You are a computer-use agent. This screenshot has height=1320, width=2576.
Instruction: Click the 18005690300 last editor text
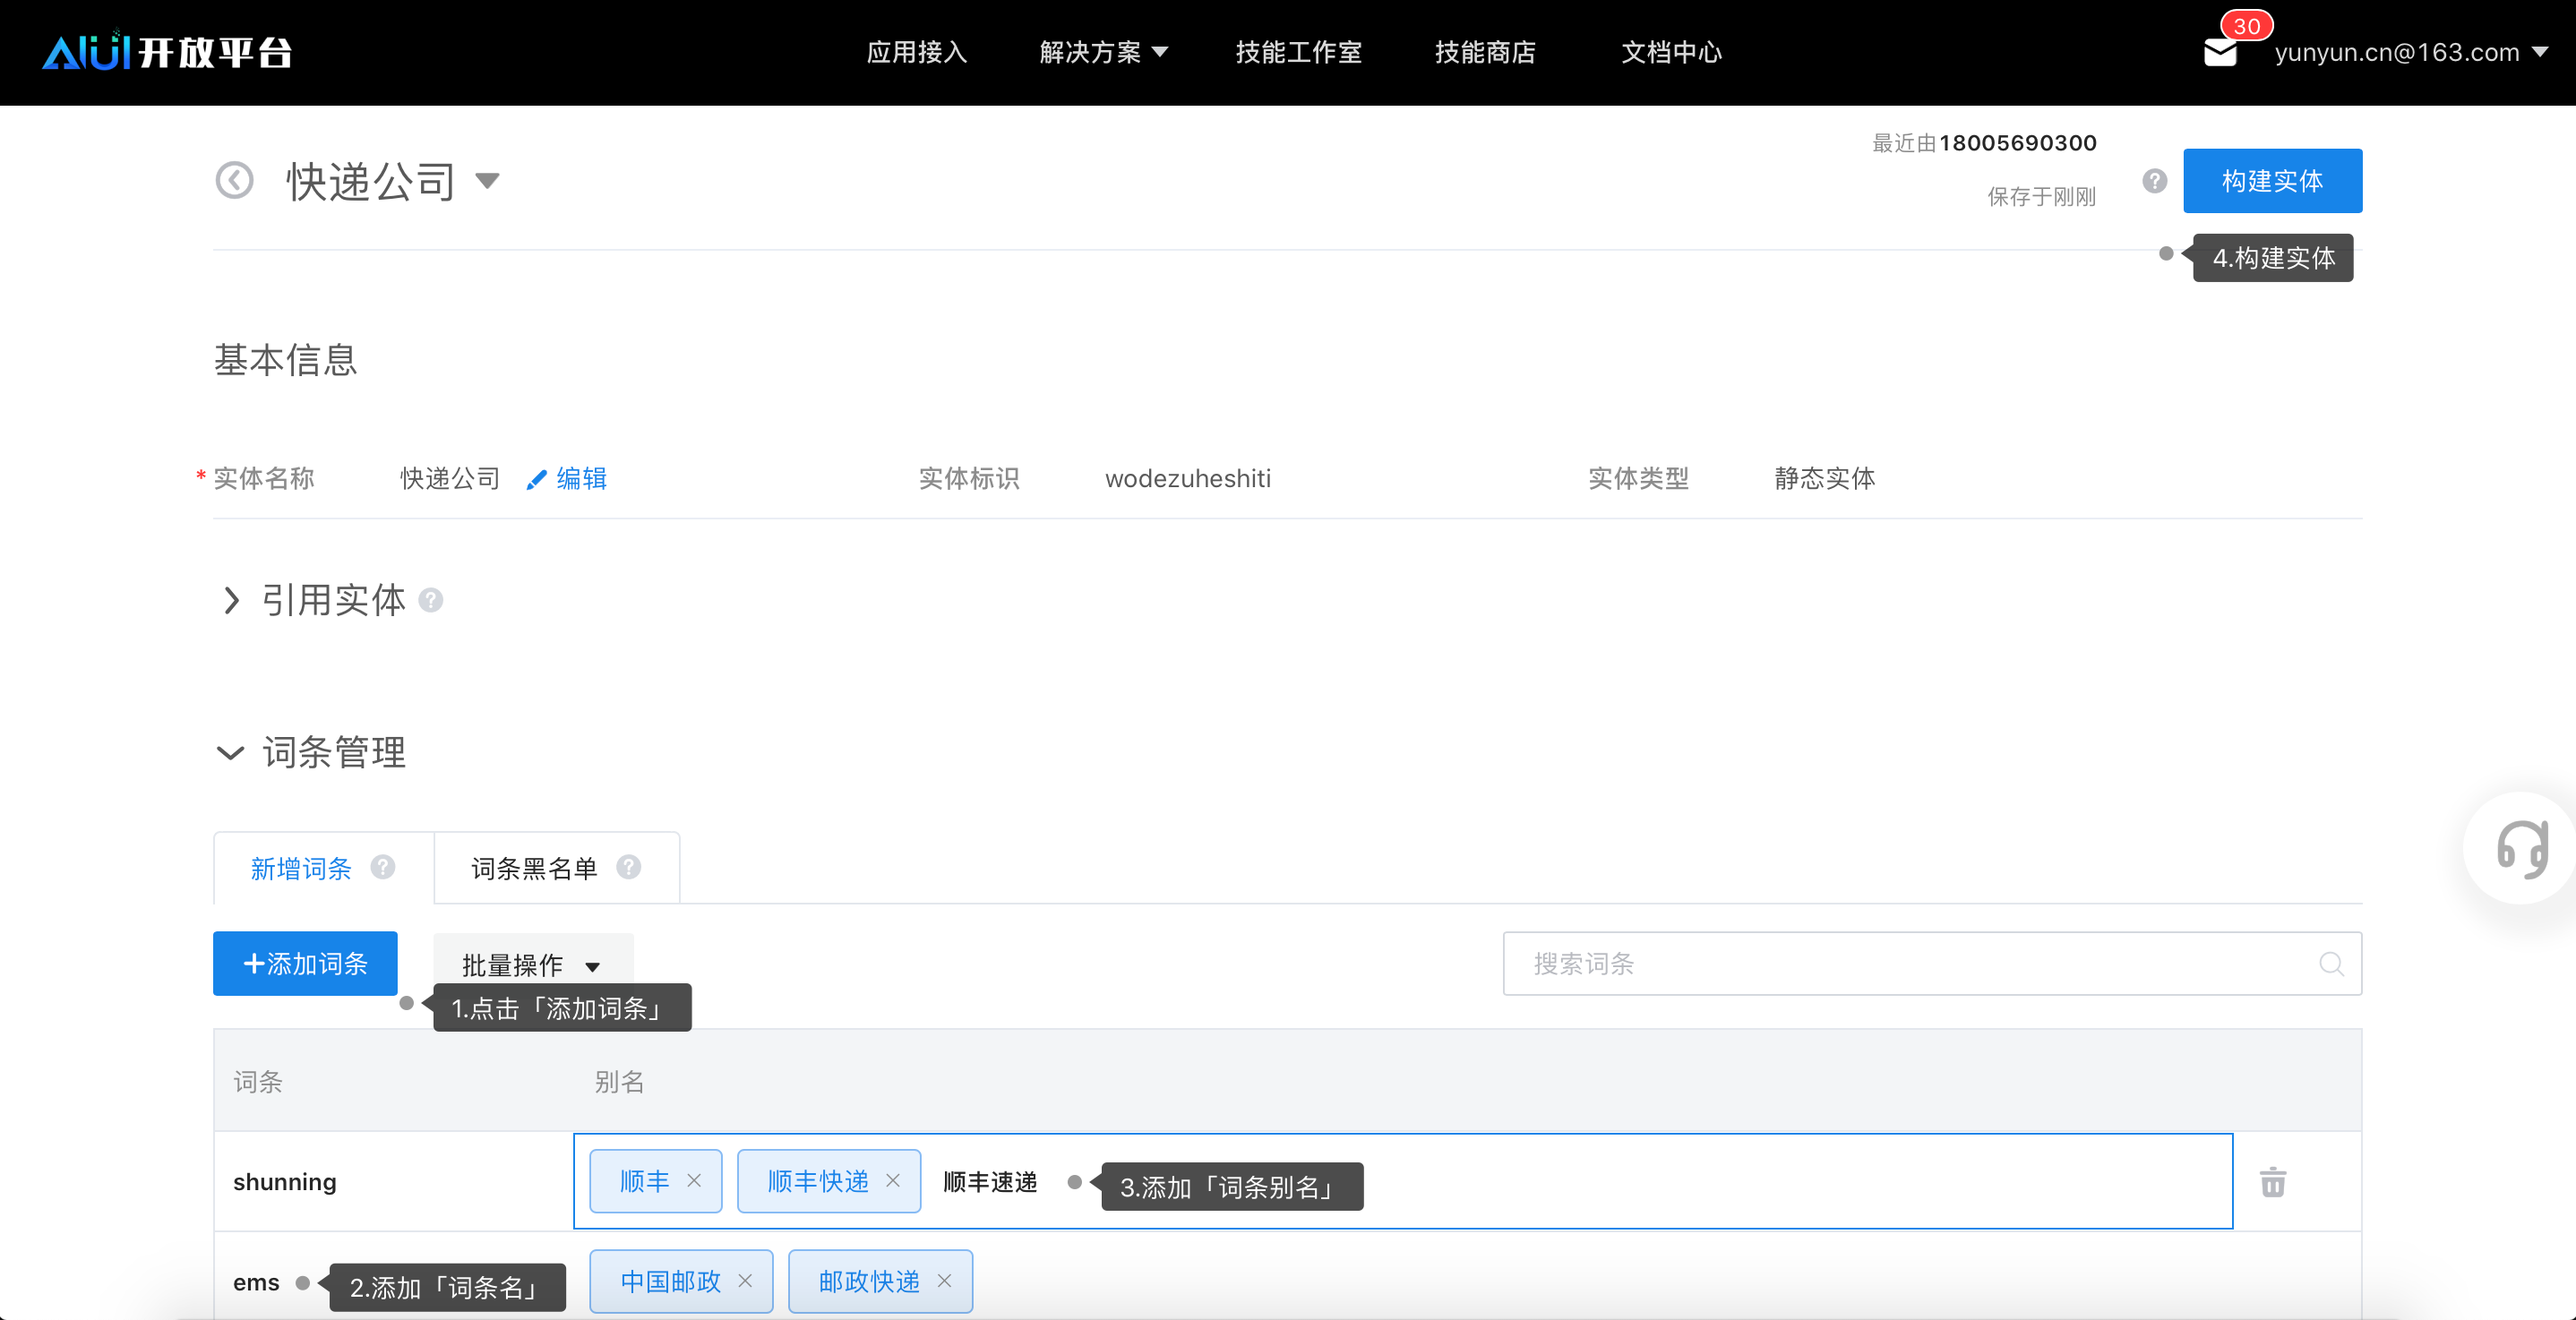point(2018,143)
